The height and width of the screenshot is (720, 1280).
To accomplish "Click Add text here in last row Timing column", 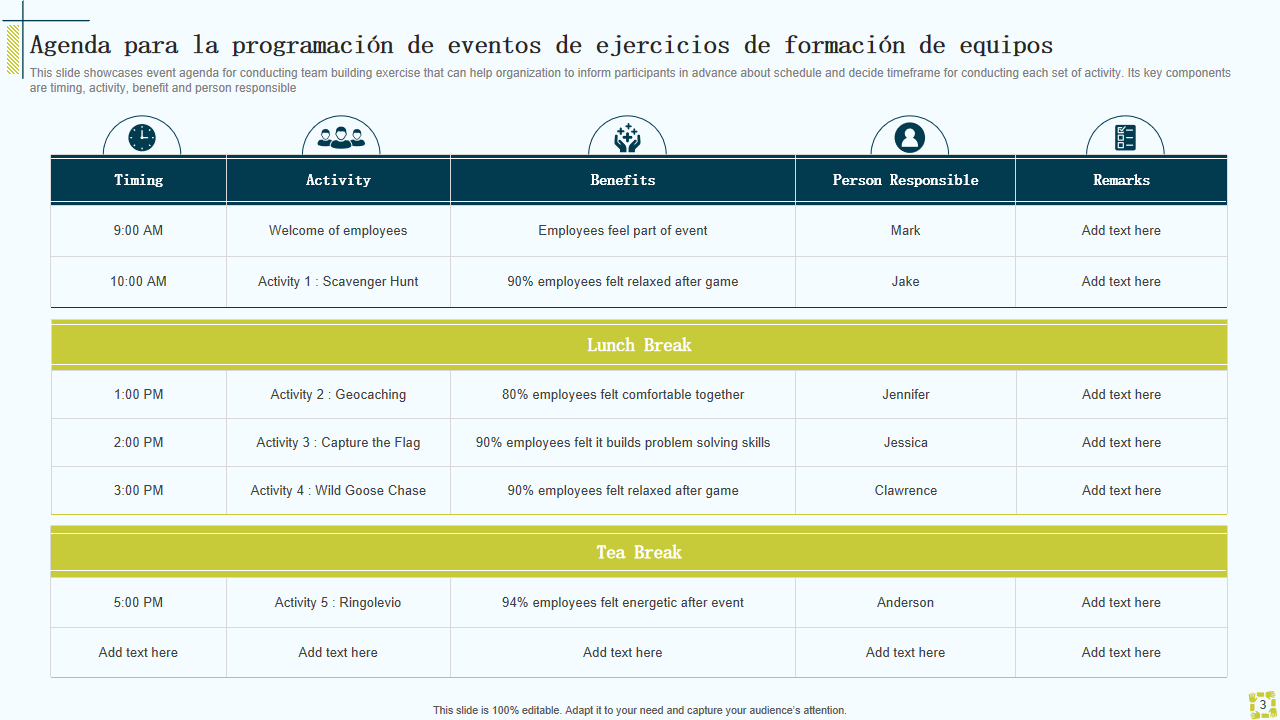I will (139, 653).
